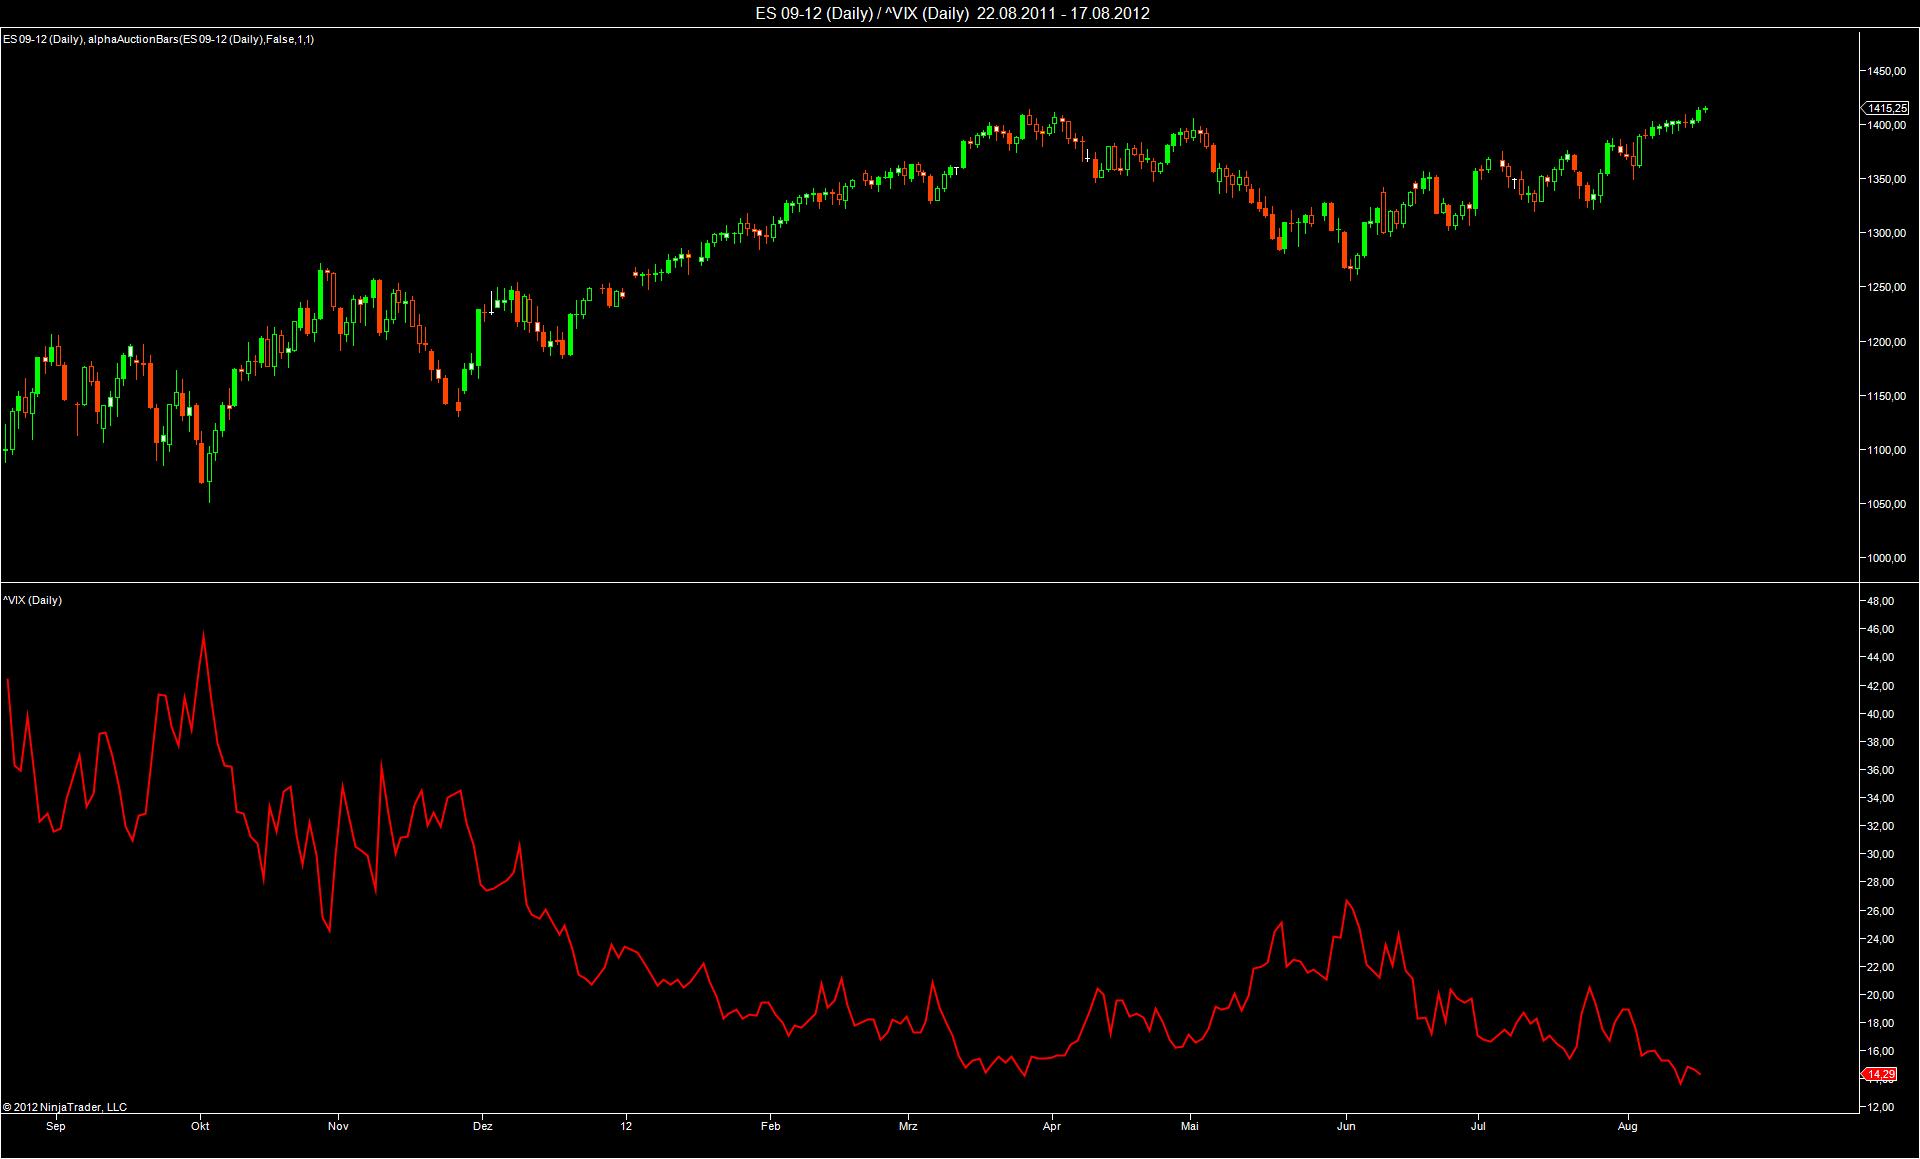The image size is (1920, 1159).
Task: Click the 12 year marker on time axis
Action: [626, 1126]
